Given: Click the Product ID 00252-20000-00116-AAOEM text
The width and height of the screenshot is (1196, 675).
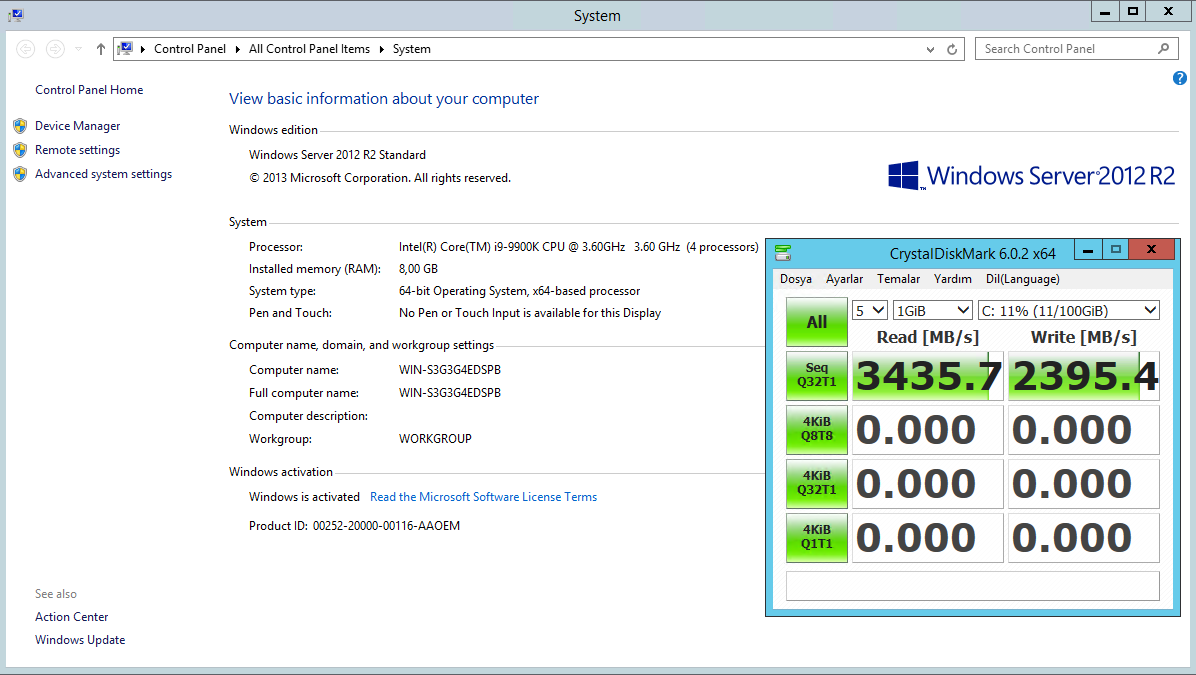Looking at the screenshot, I should tap(355, 526).
